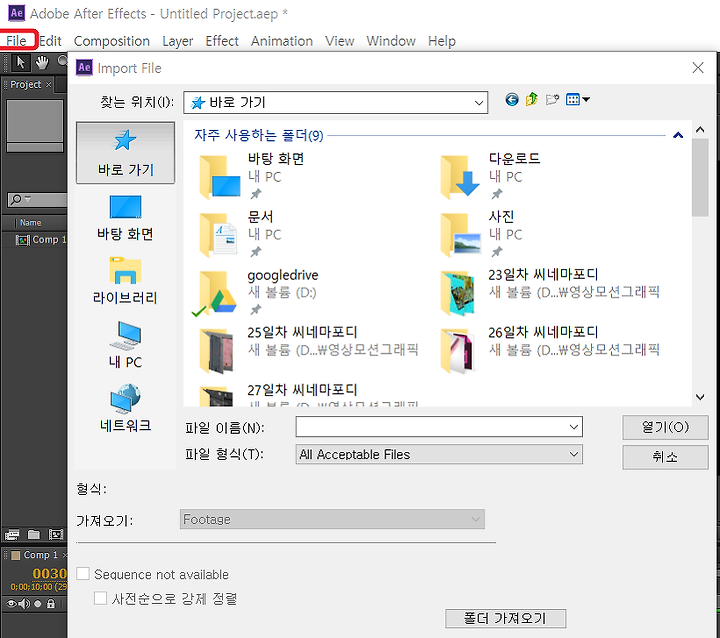The height and width of the screenshot is (638, 720).
Task: Click the file list scrollbar up arrow
Action: coord(700,130)
